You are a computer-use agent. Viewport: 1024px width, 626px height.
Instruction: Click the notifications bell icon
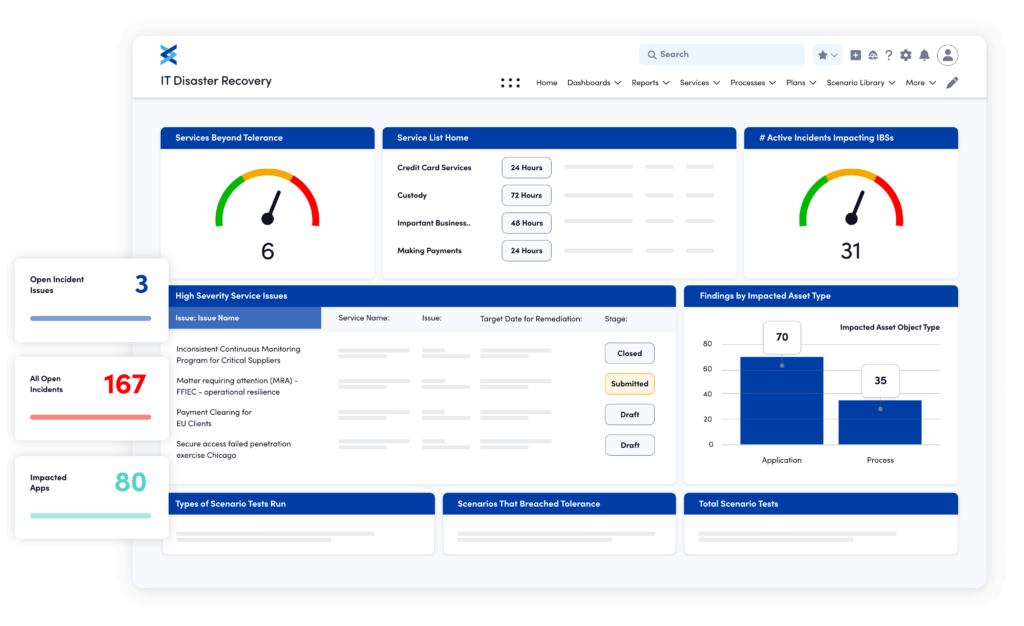(x=925, y=55)
